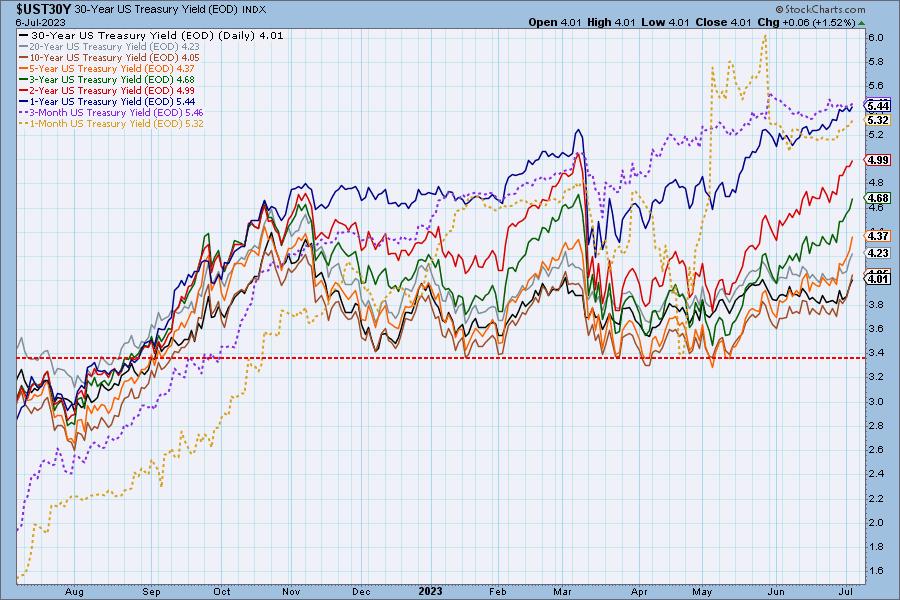The width and height of the screenshot is (900, 600).
Task: Click the 2023 label on the time axis
Action: 430,591
